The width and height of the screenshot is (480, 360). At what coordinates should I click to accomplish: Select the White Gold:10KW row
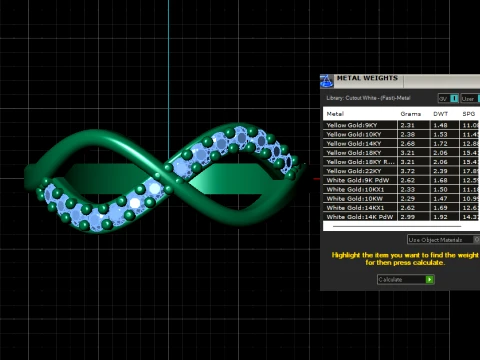coord(401,199)
